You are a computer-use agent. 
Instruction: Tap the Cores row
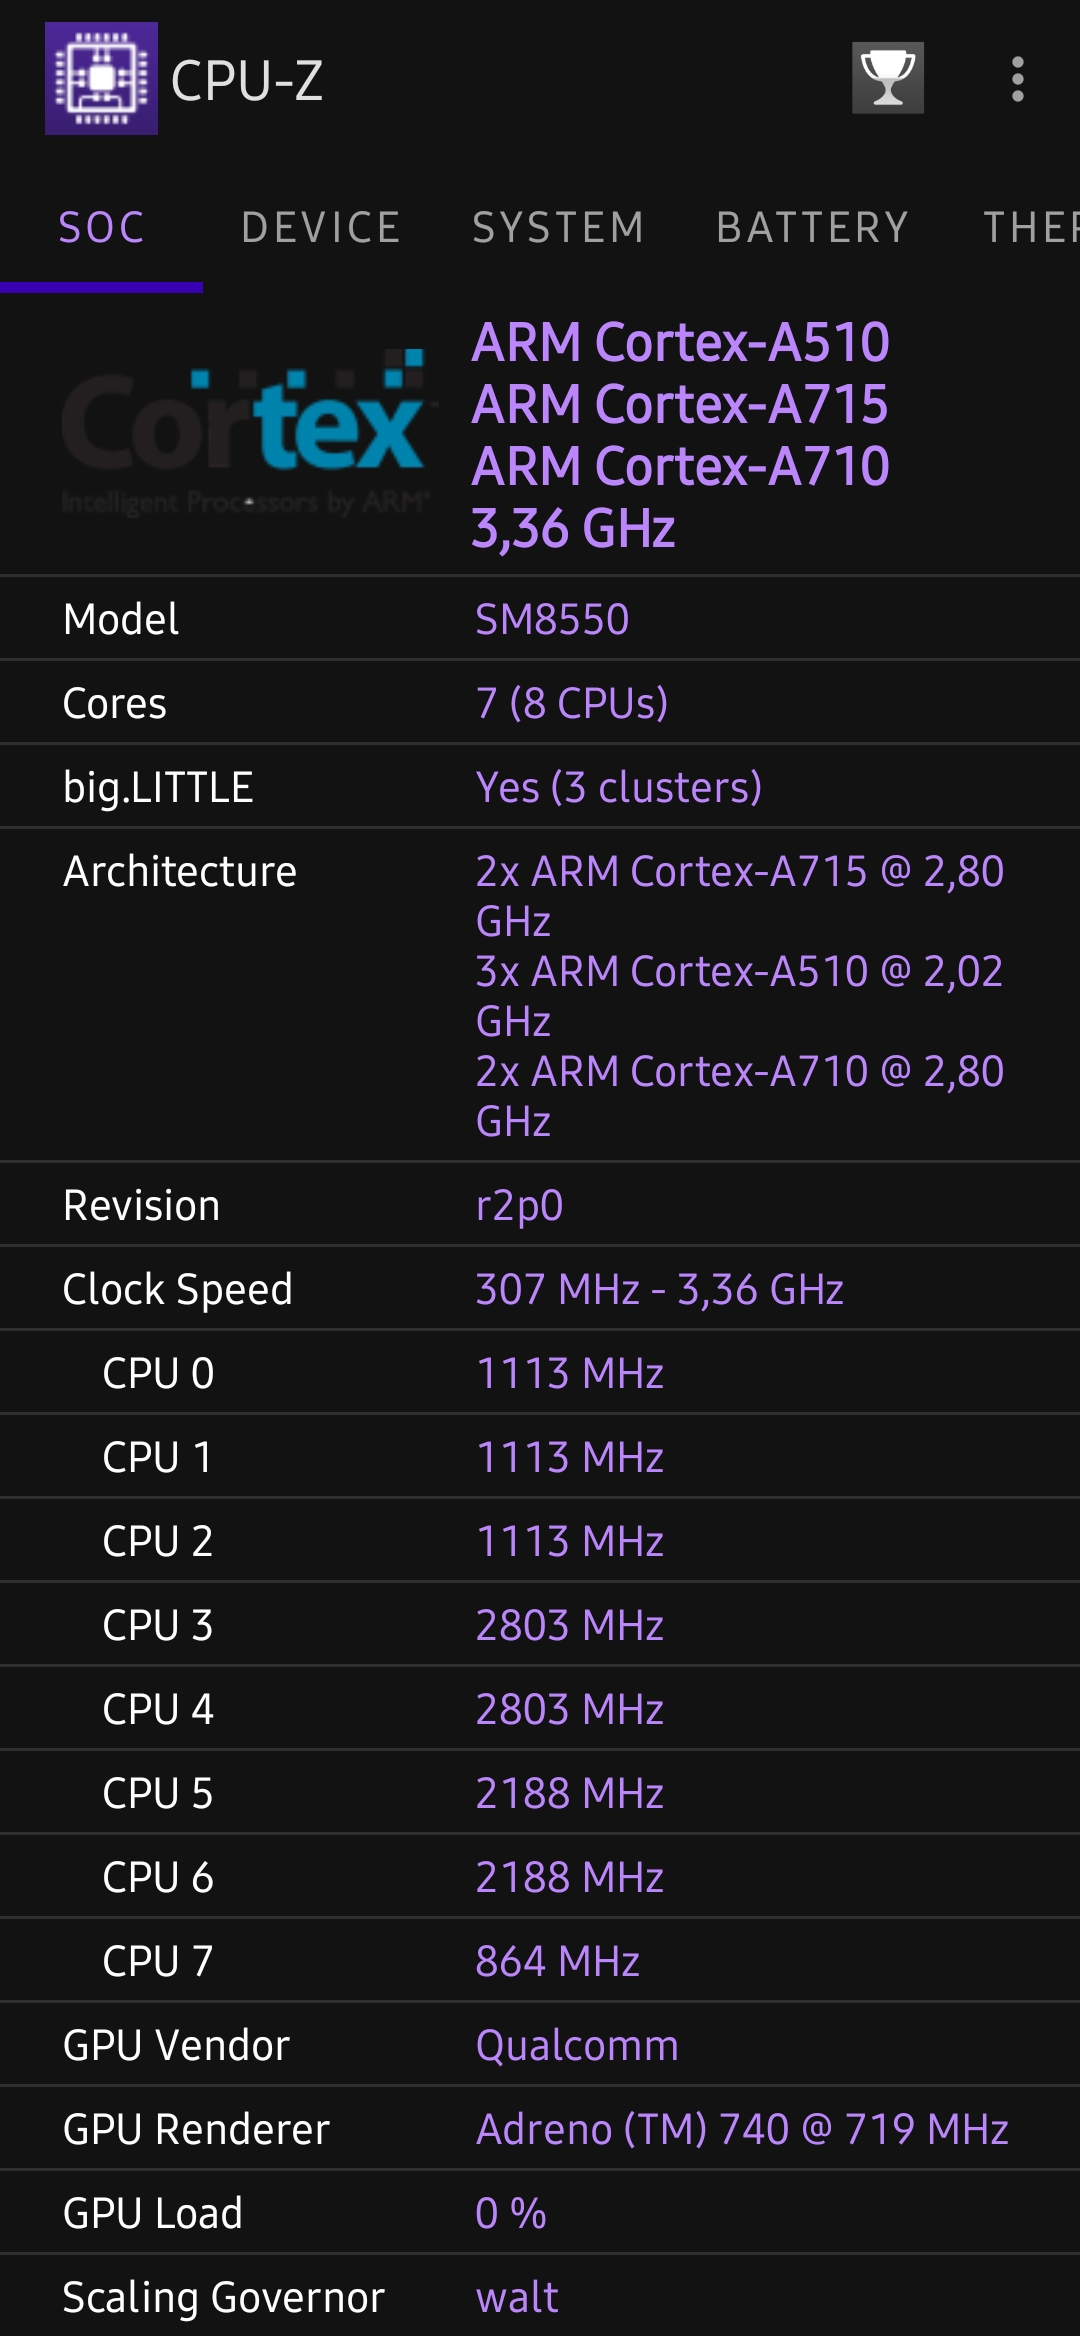pyautogui.click(x=540, y=703)
